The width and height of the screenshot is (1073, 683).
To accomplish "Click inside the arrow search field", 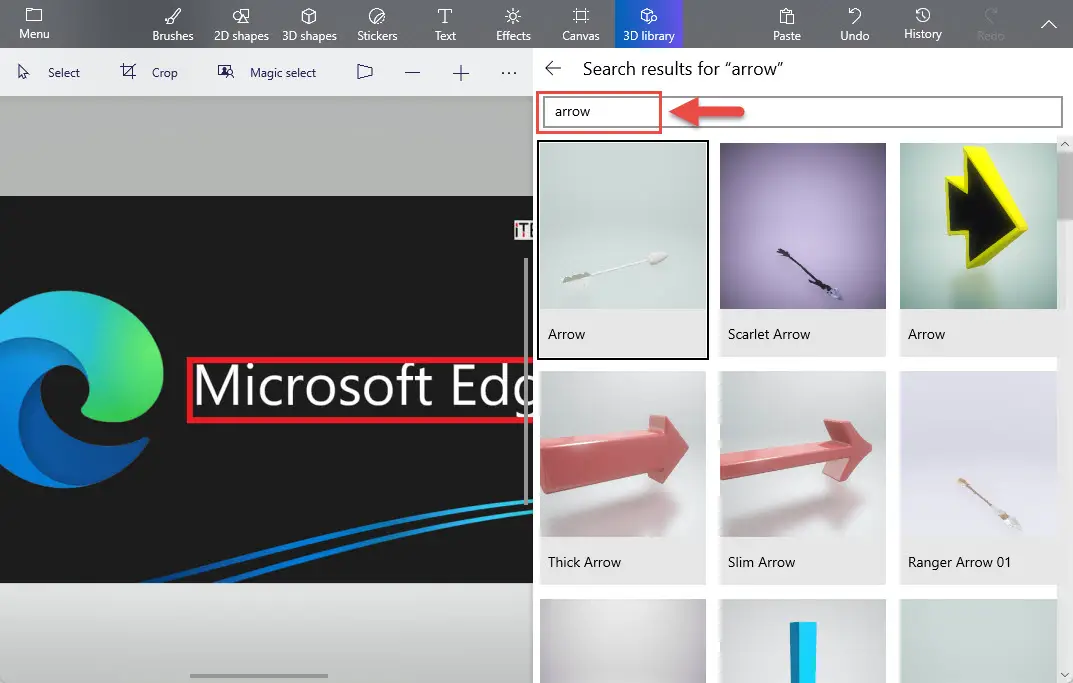I will click(598, 111).
